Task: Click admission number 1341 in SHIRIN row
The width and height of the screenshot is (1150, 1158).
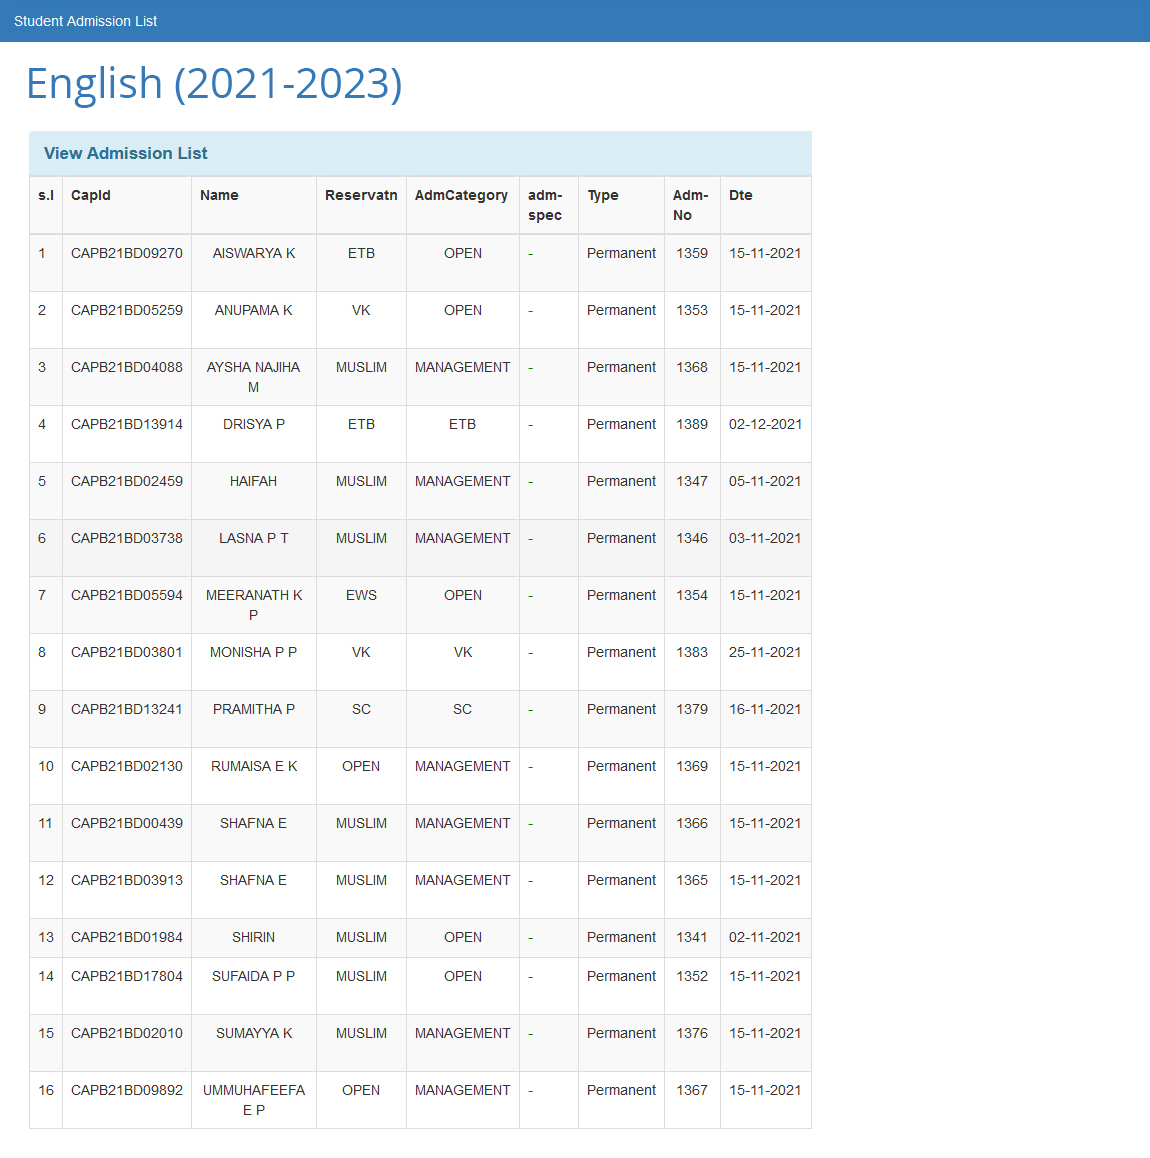Action: pyautogui.click(x=692, y=937)
